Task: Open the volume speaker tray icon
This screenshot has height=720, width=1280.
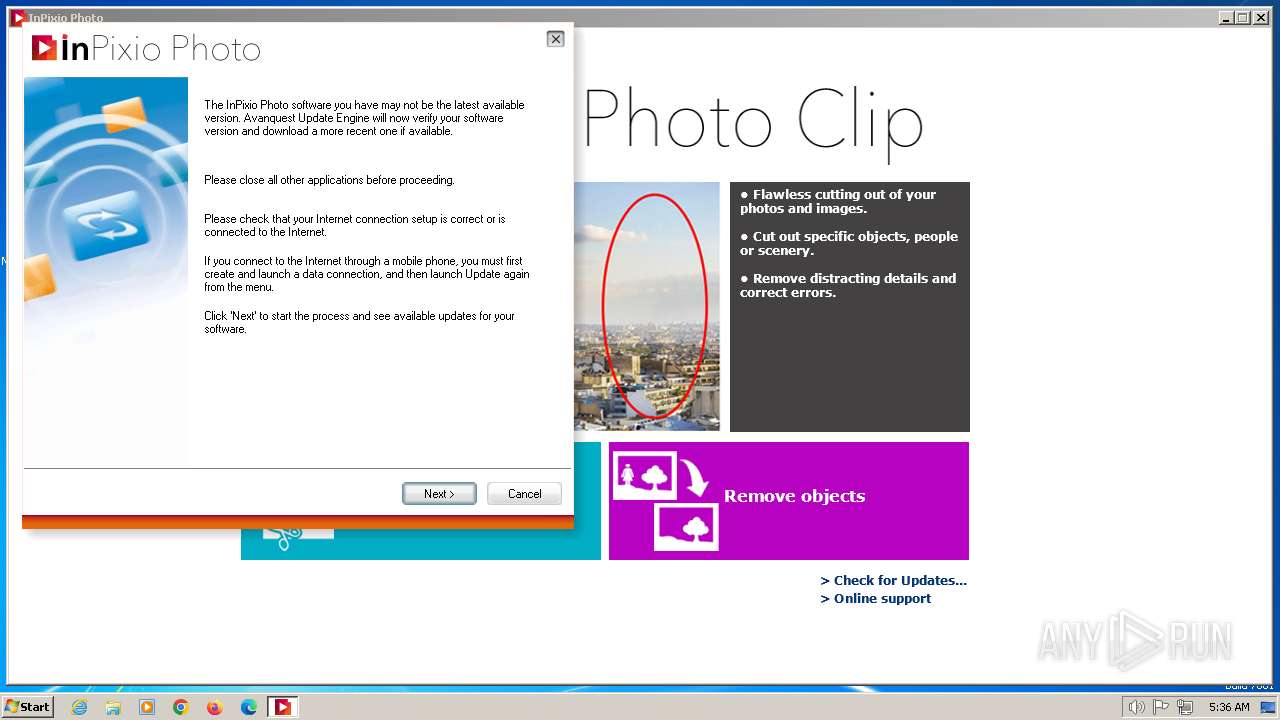Action: pyautogui.click(x=1136, y=707)
